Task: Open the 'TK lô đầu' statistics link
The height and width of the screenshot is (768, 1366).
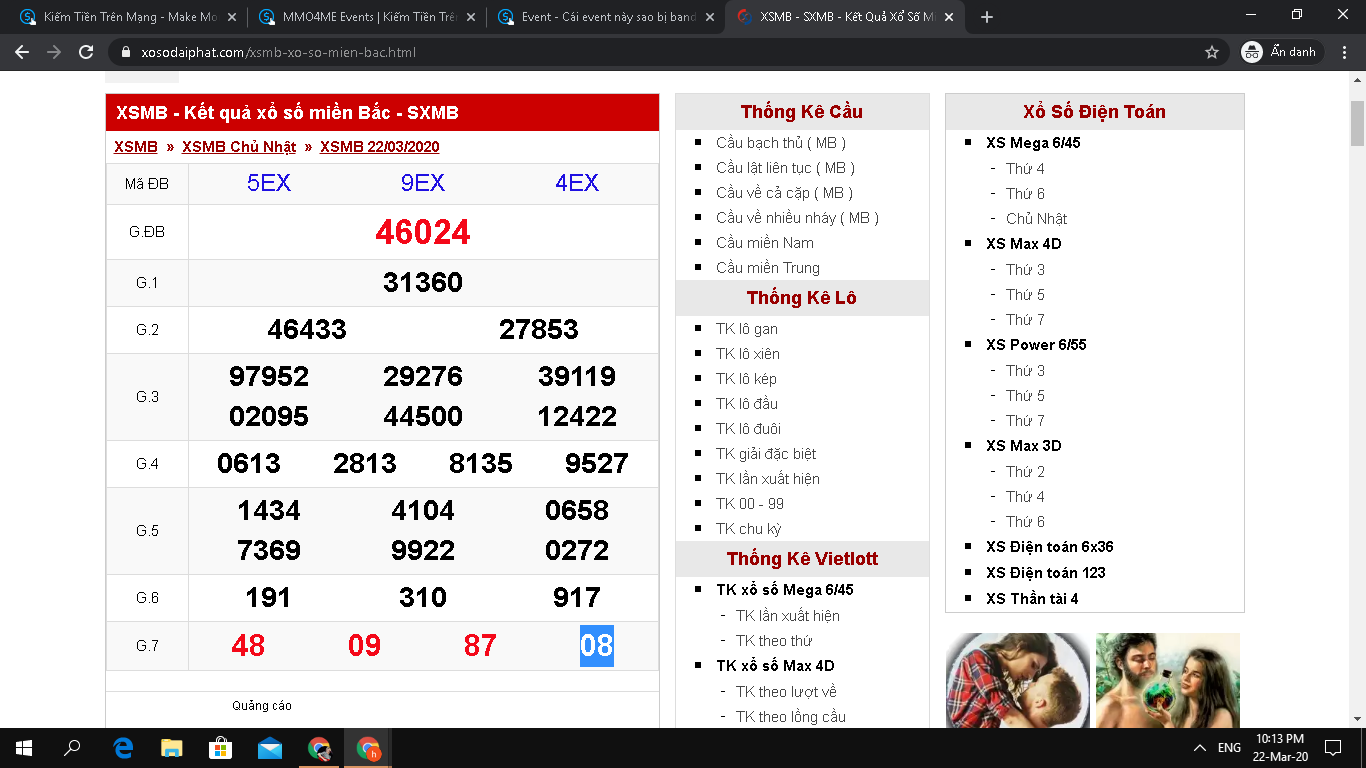Action: coord(747,404)
